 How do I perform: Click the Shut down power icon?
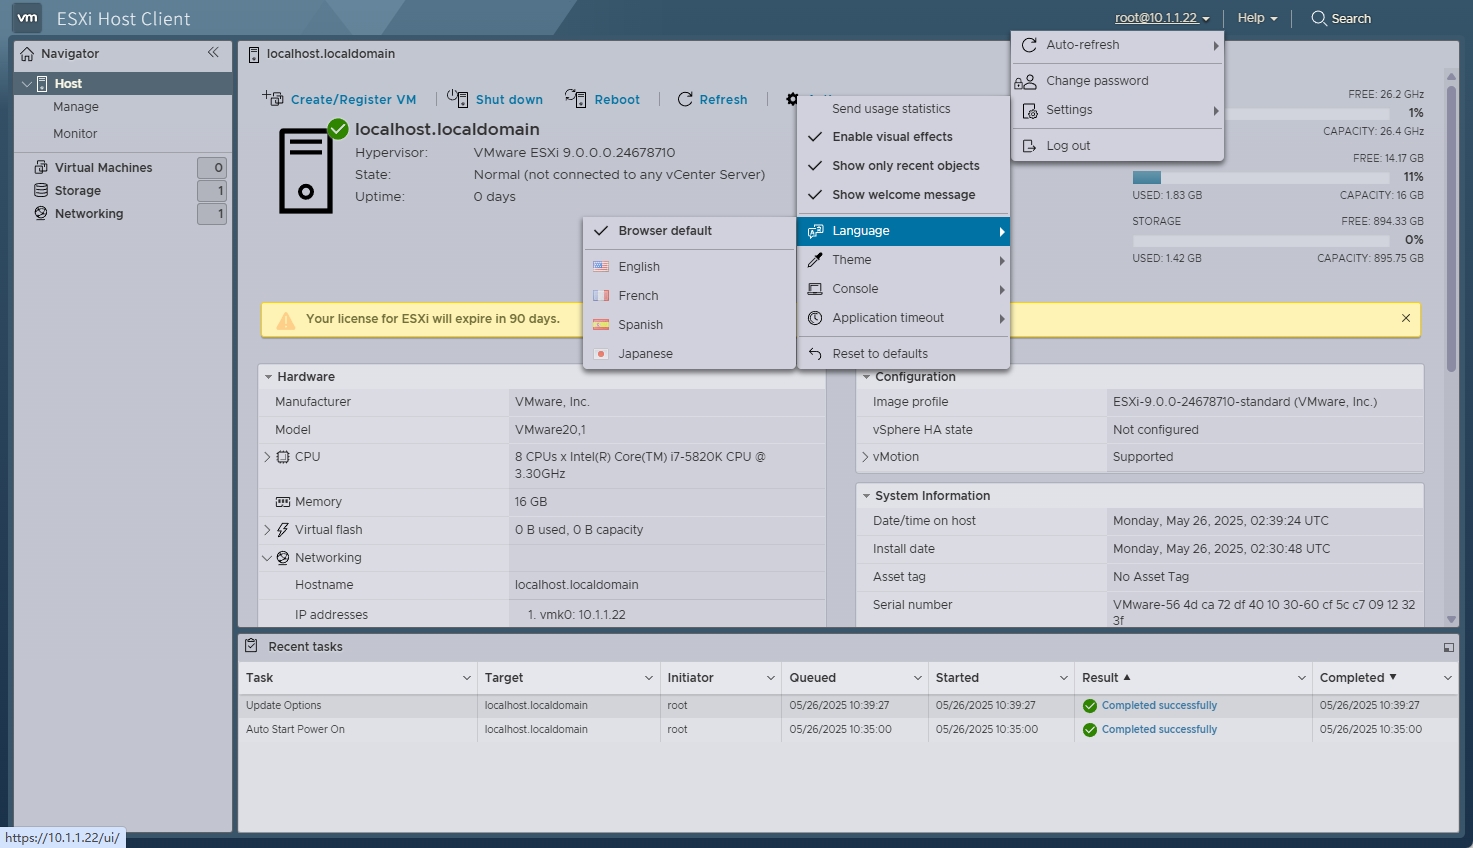click(457, 99)
